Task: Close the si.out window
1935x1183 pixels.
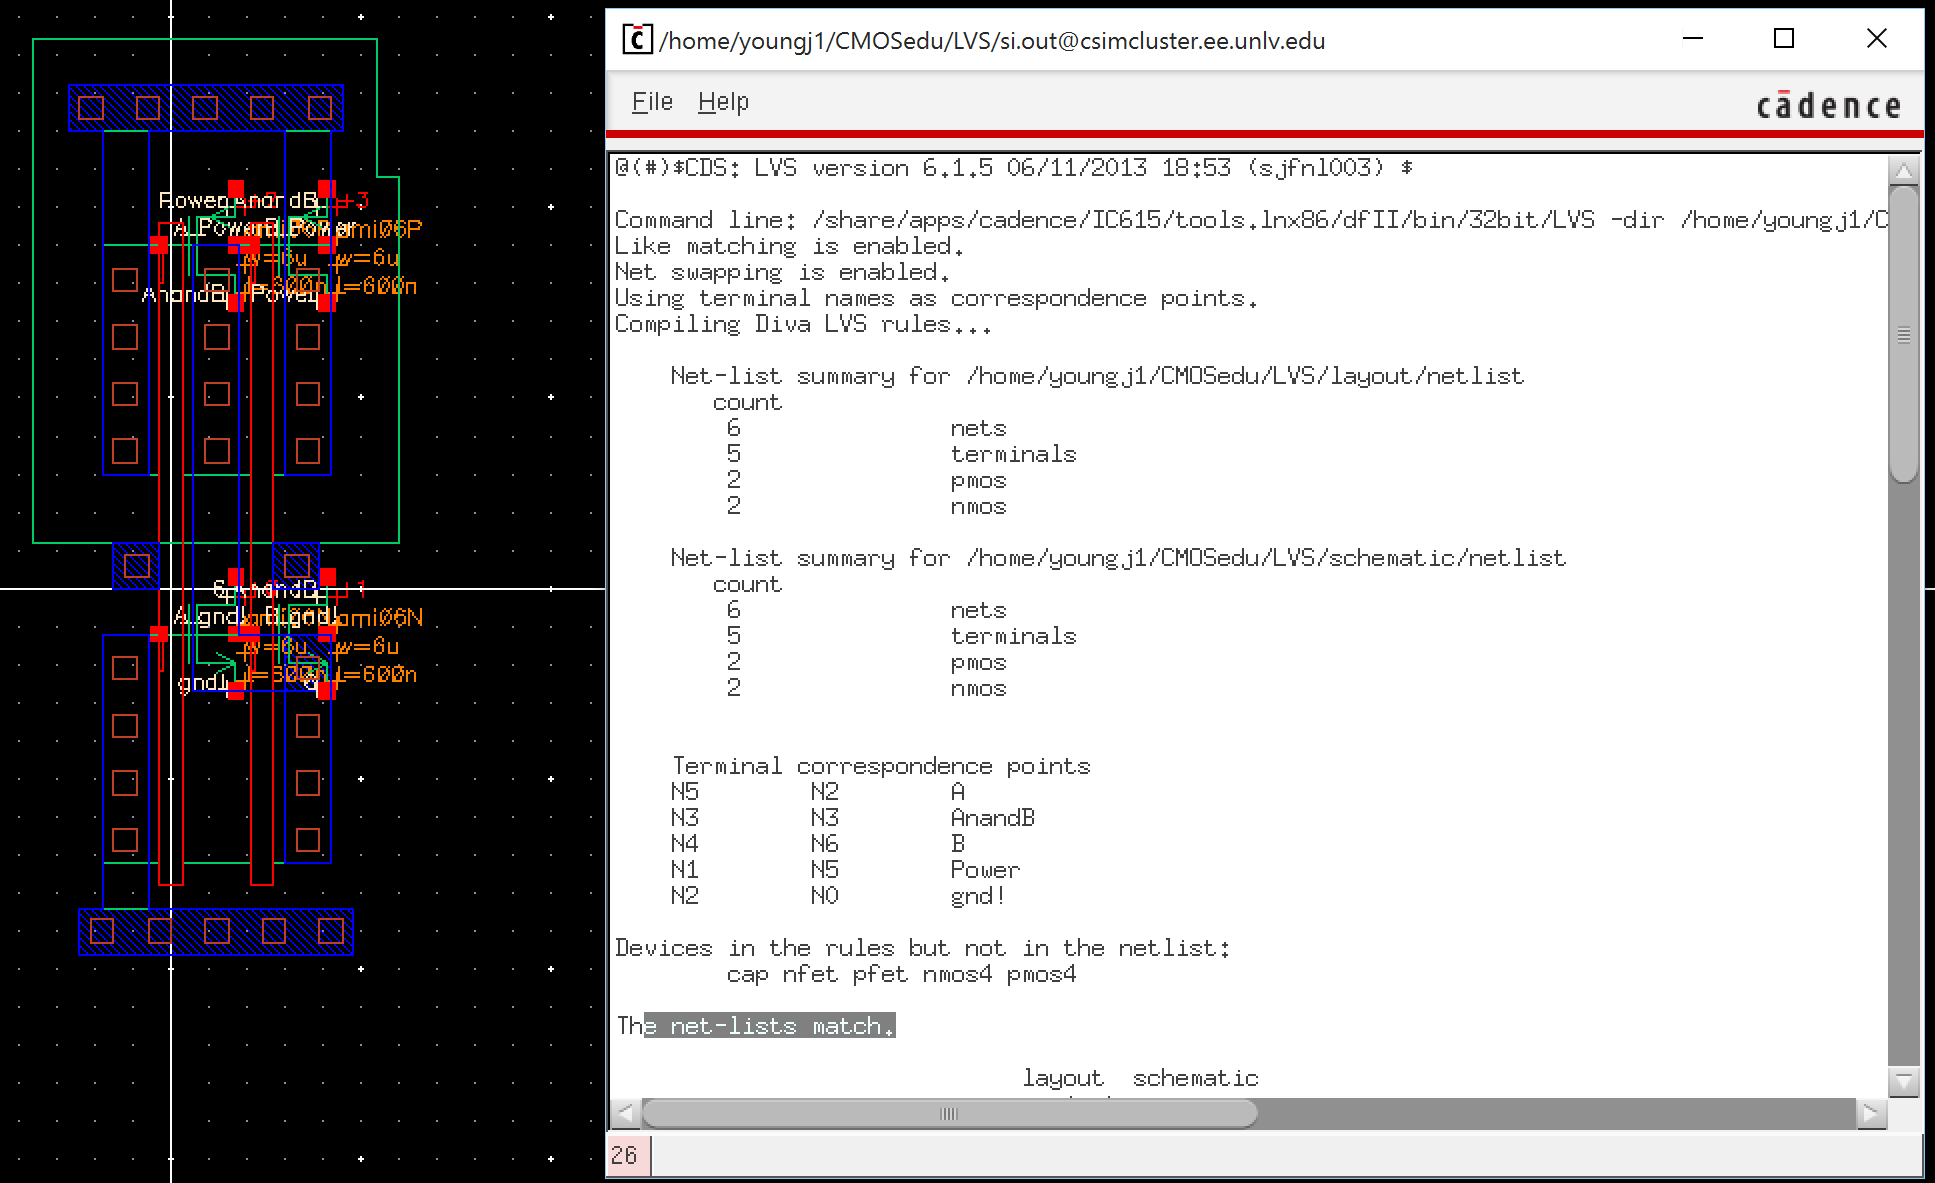Action: coord(1876,39)
